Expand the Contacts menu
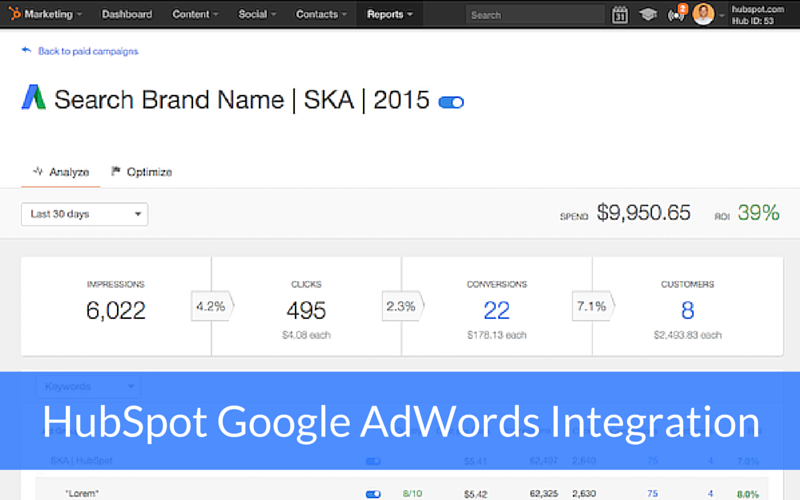The height and width of the screenshot is (500, 800). click(x=321, y=14)
